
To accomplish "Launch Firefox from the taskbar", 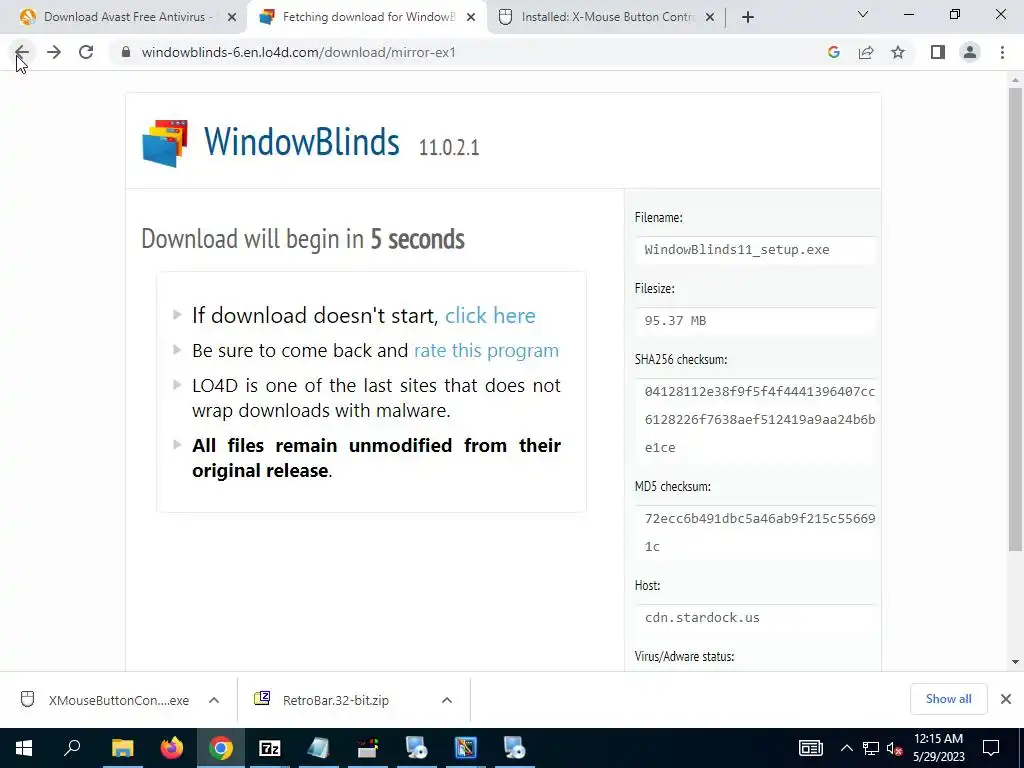I will [172, 748].
